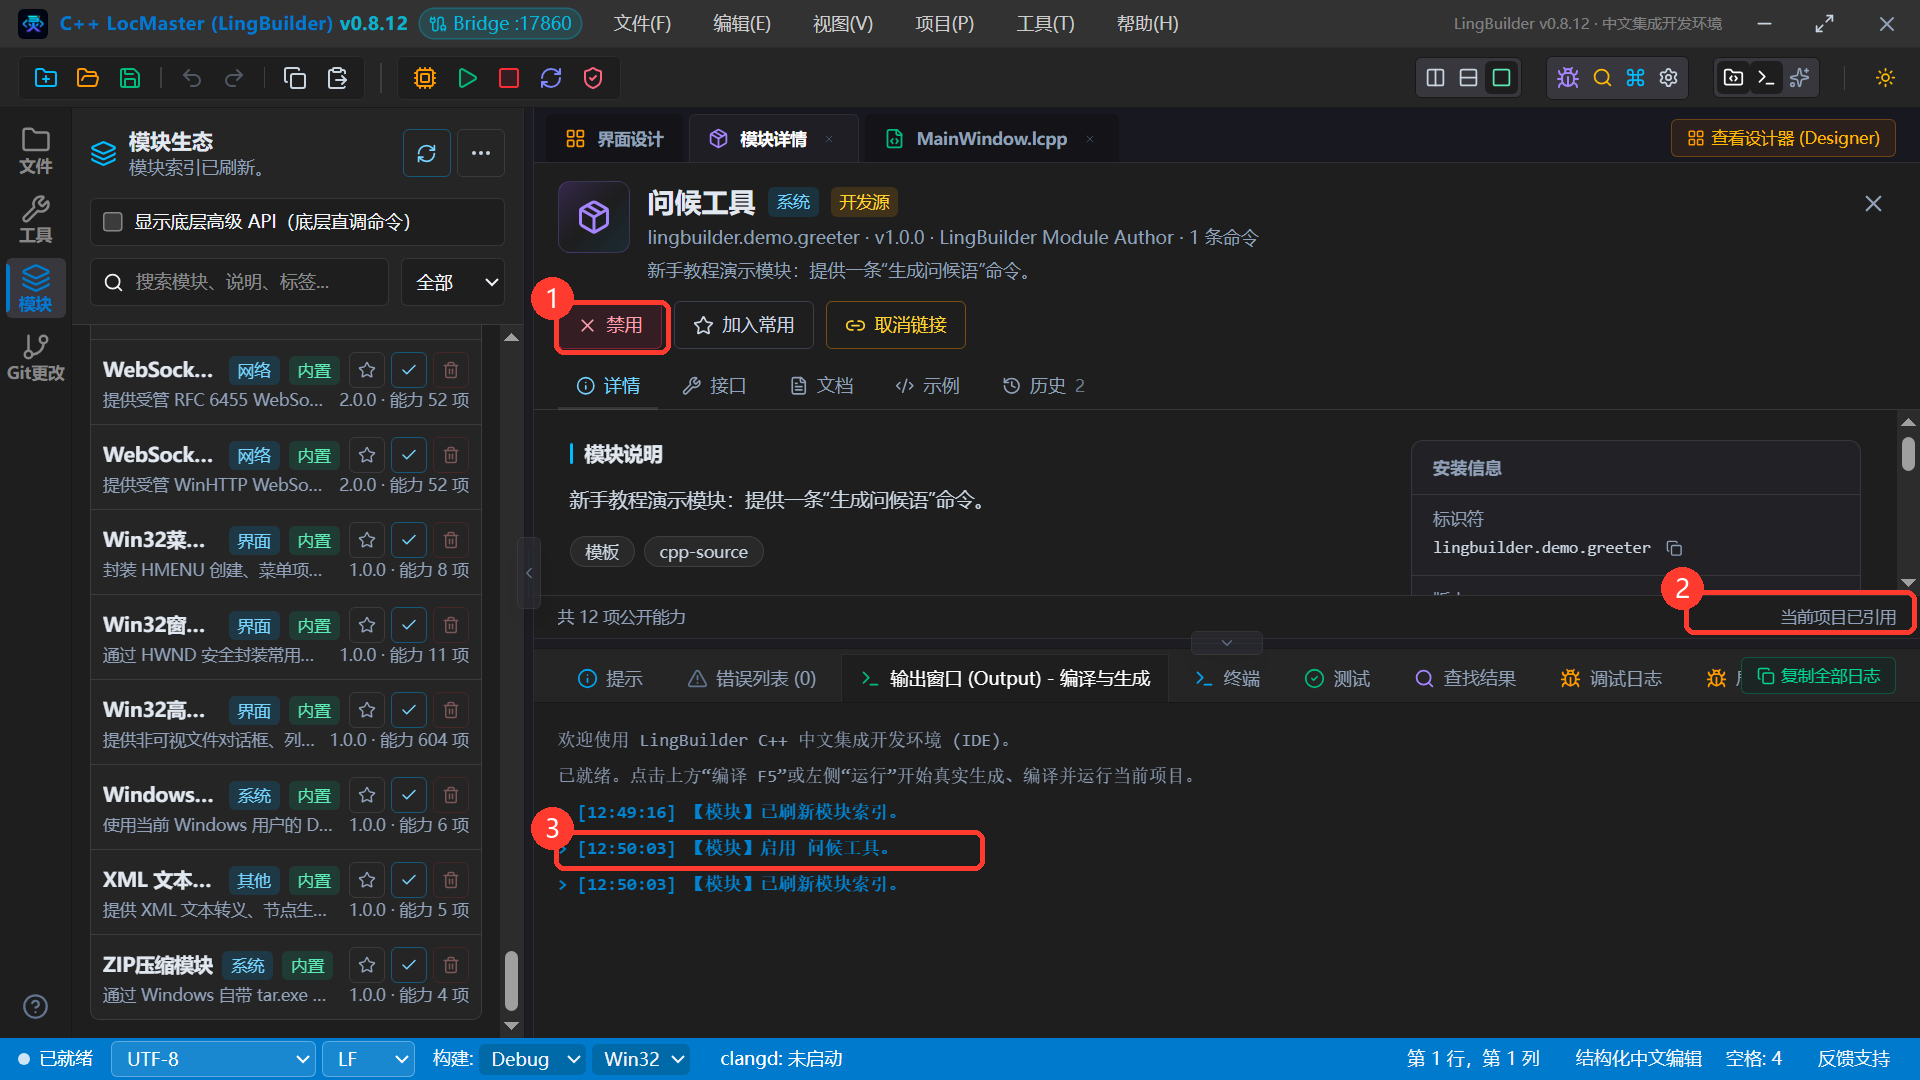Image resolution: width=1920 pixels, height=1080 pixels.
Task: Open a folder via toolbar icon
Action: (x=88, y=78)
